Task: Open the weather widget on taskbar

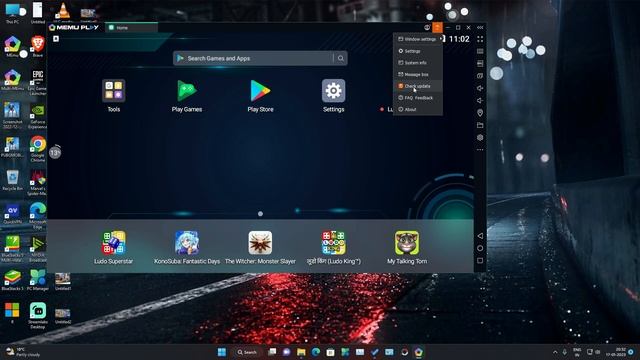Action: tap(24, 352)
